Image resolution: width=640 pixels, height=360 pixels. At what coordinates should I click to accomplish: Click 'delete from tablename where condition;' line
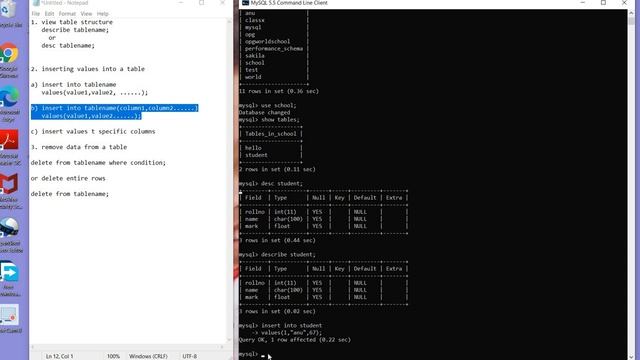(x=98, y=162)
